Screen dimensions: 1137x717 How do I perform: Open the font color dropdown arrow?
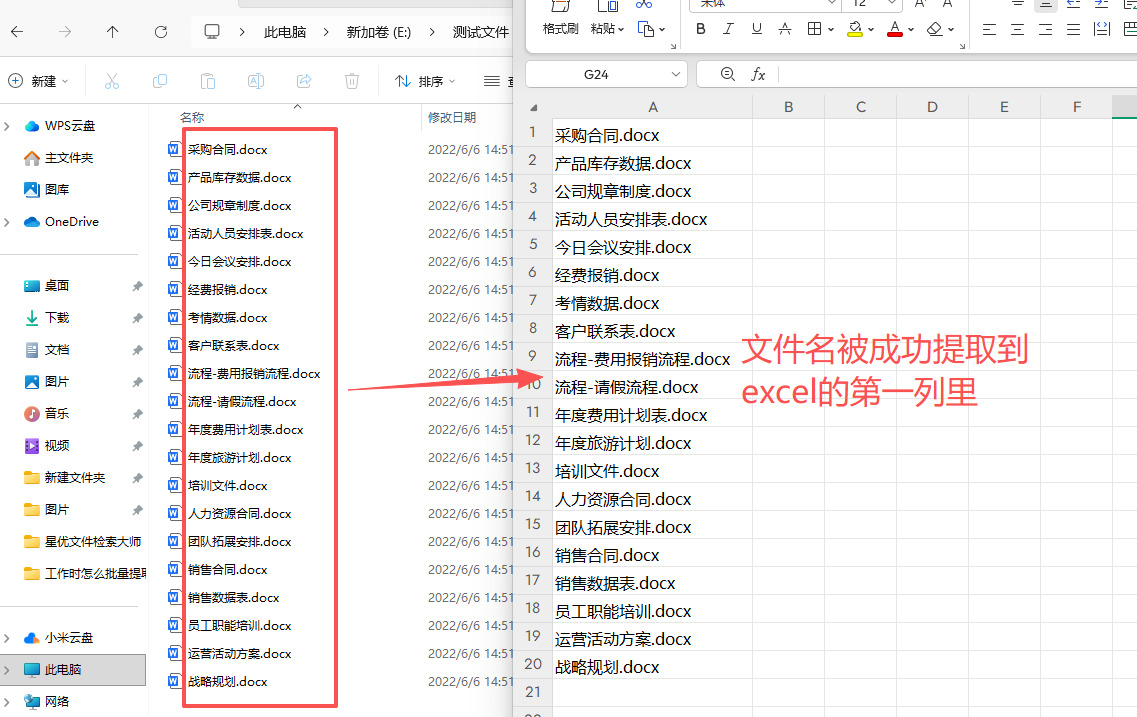(911, 30)
